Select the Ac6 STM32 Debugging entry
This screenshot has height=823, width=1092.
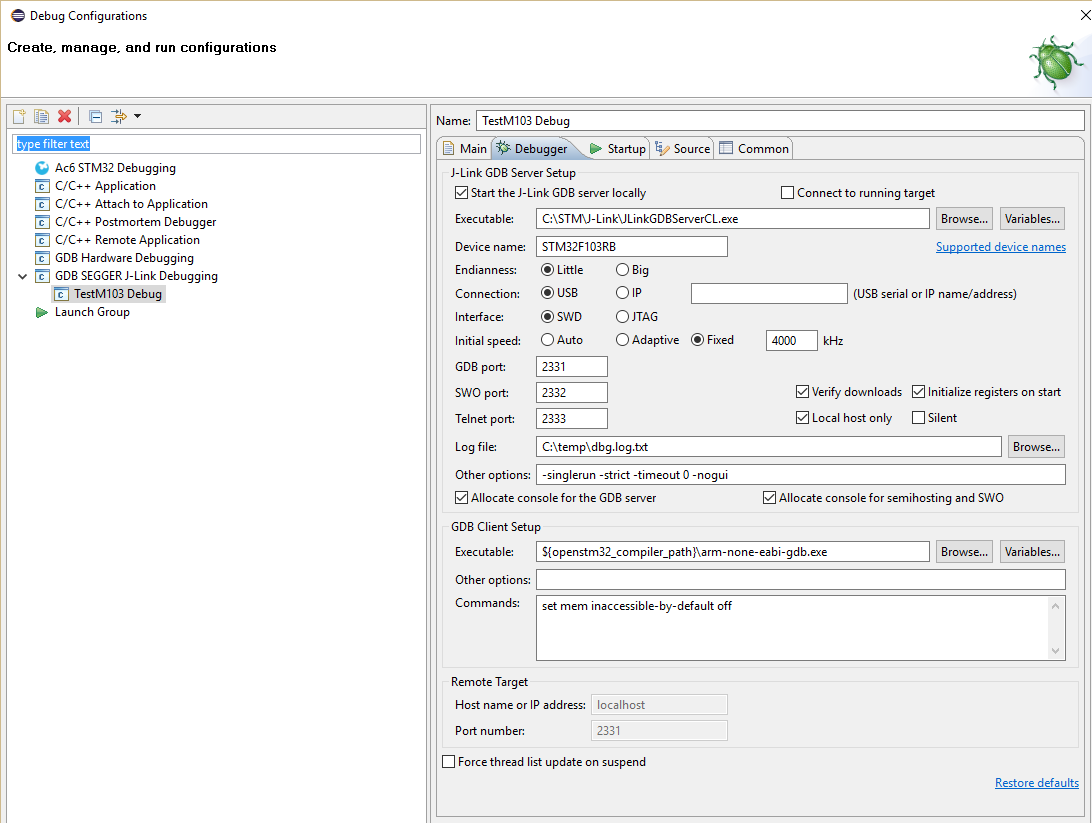tap(116, 168)
